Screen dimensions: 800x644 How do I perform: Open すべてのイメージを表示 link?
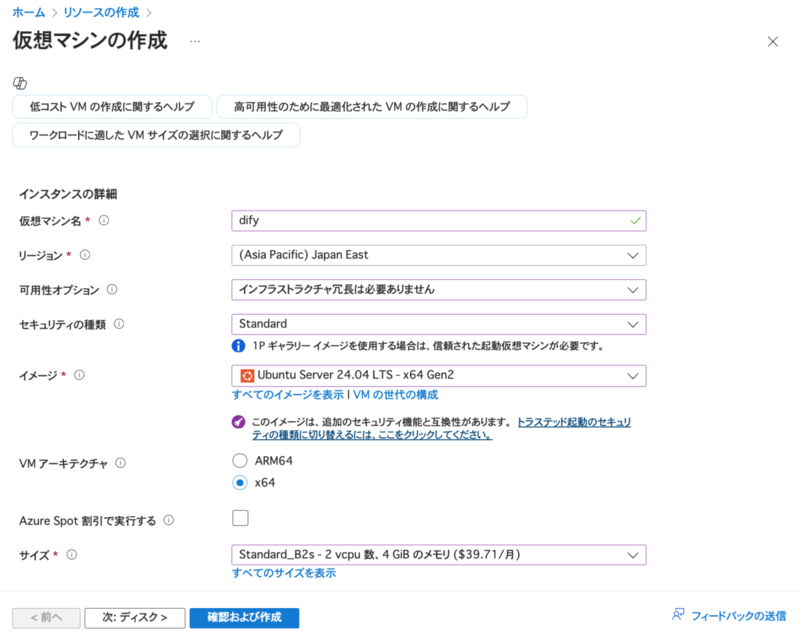click(x=288, y=395)
